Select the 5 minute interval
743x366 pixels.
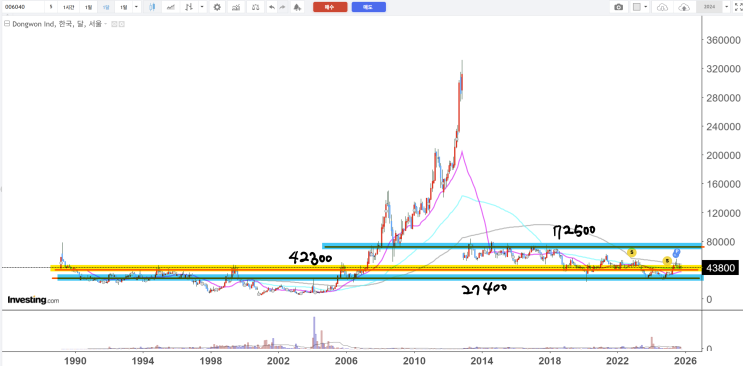51,7
